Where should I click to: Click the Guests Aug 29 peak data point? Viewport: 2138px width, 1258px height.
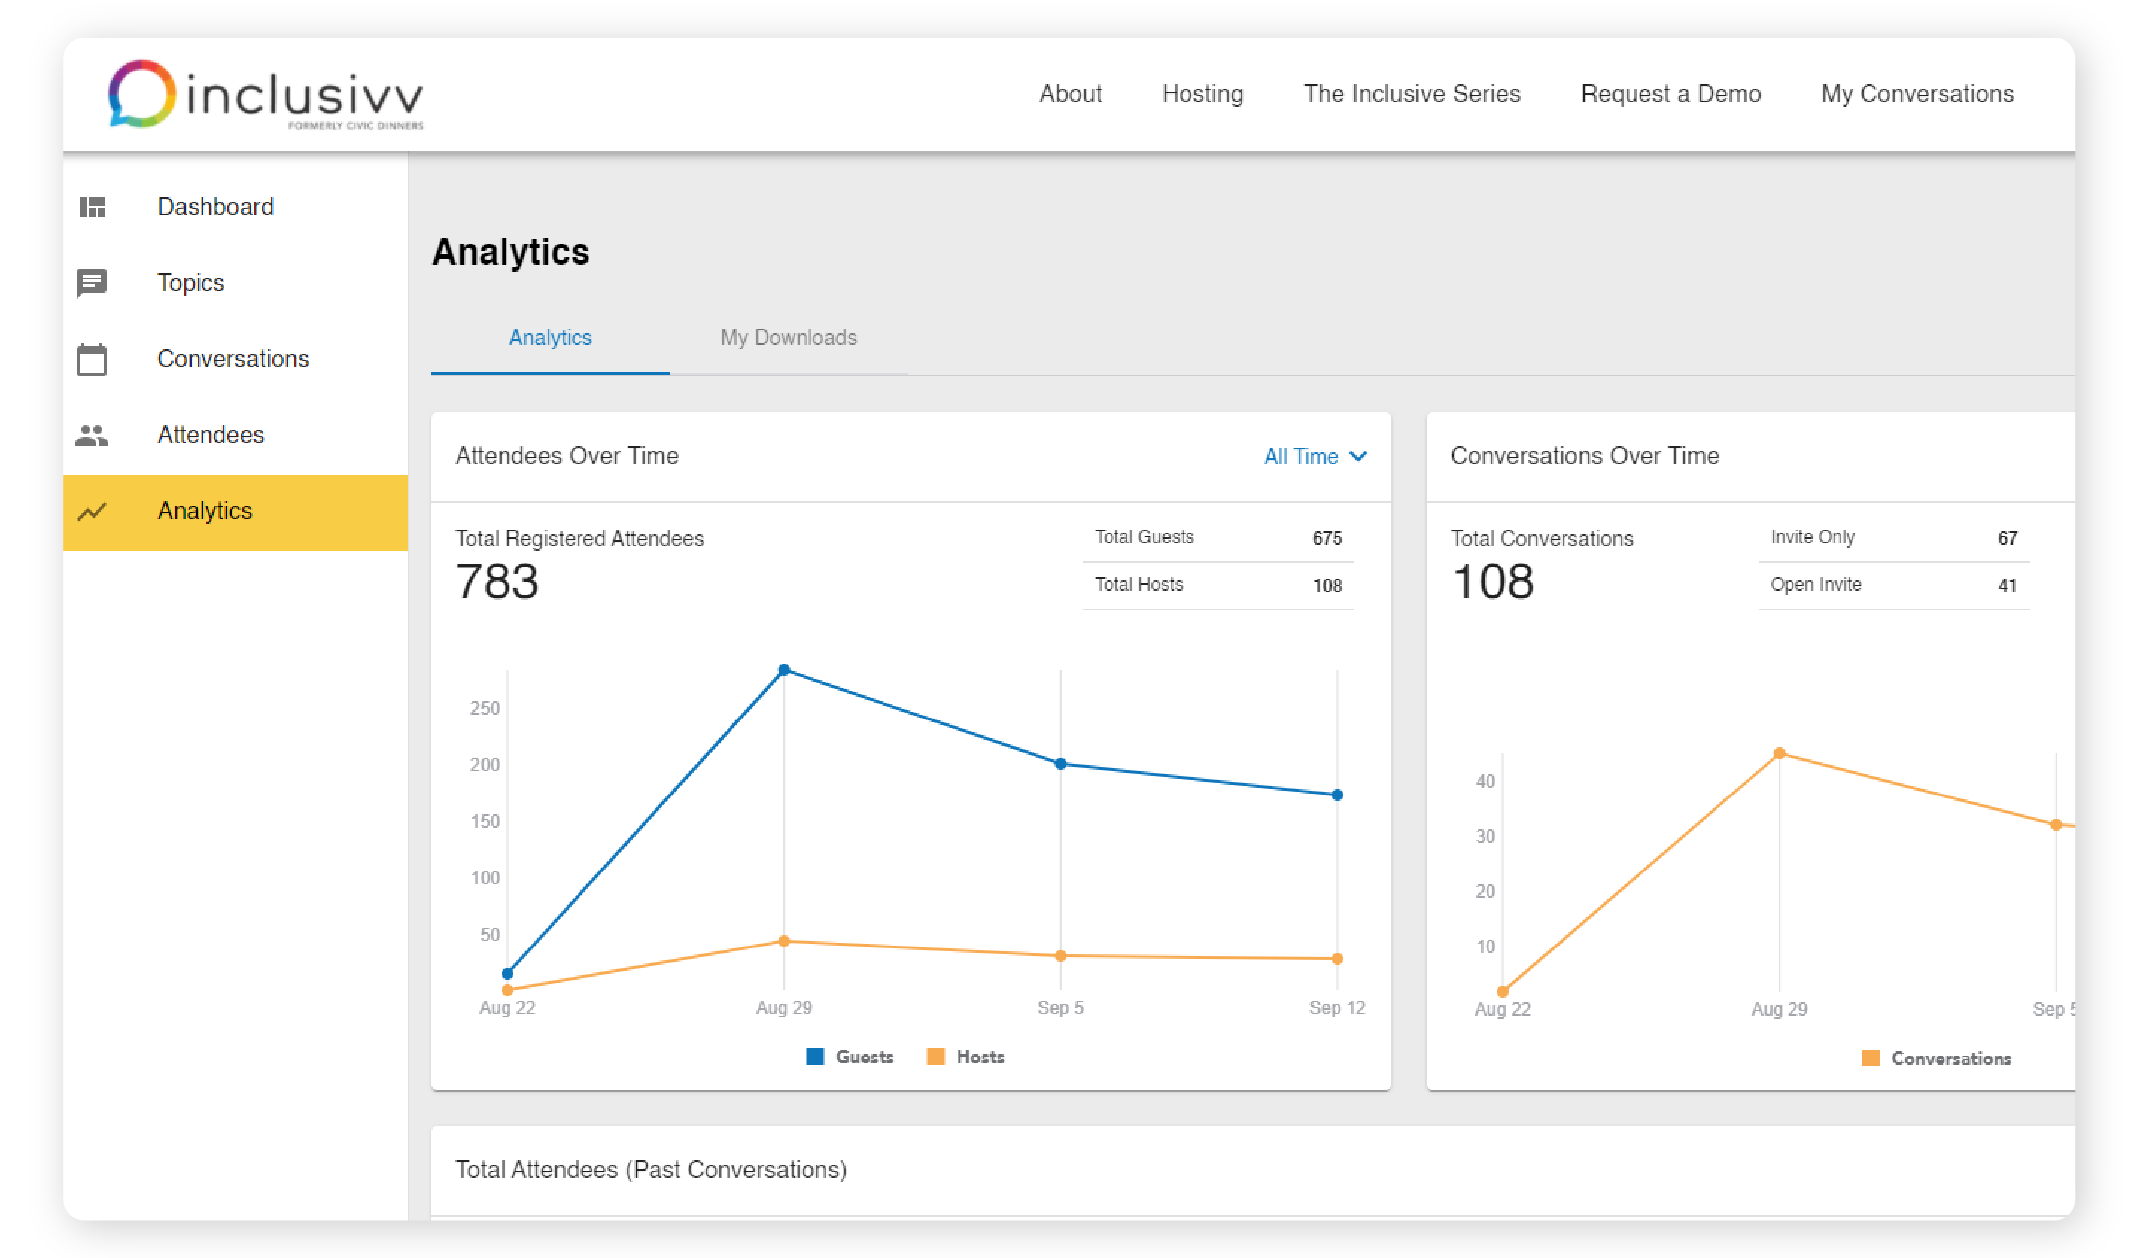coord(784,670)
